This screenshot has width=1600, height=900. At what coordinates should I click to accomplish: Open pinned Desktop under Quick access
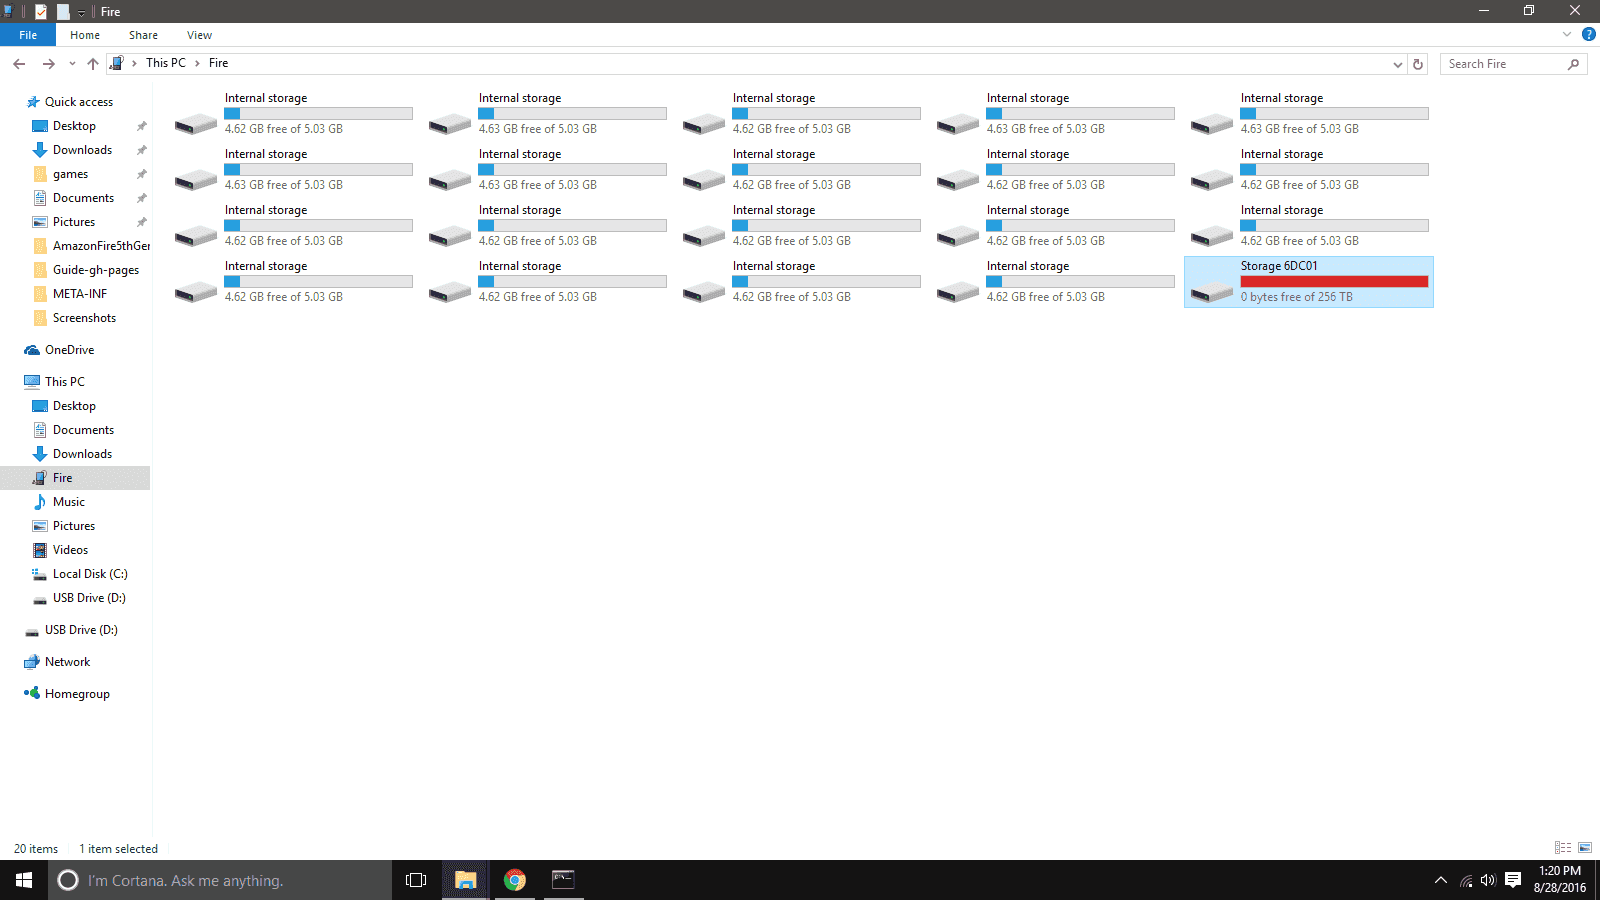tap(74, 126)
